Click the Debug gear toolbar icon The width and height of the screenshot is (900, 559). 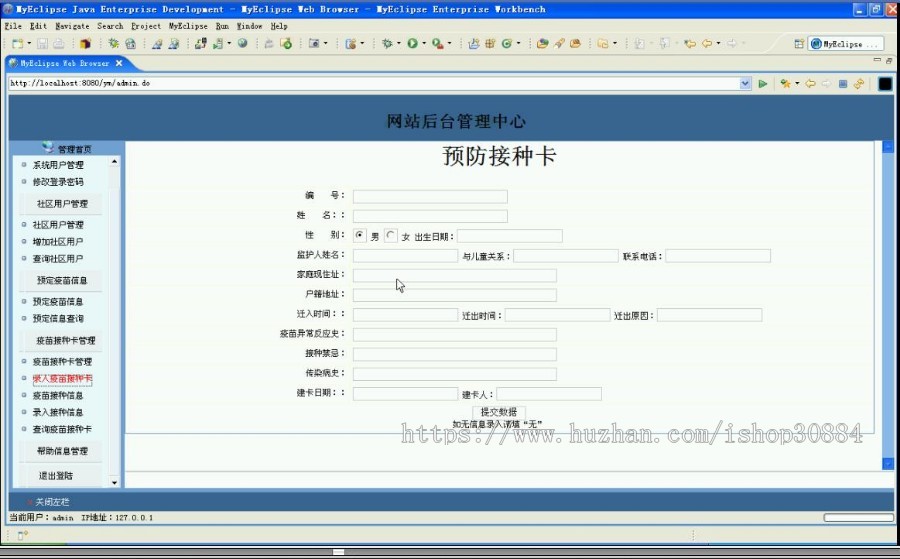387,43
